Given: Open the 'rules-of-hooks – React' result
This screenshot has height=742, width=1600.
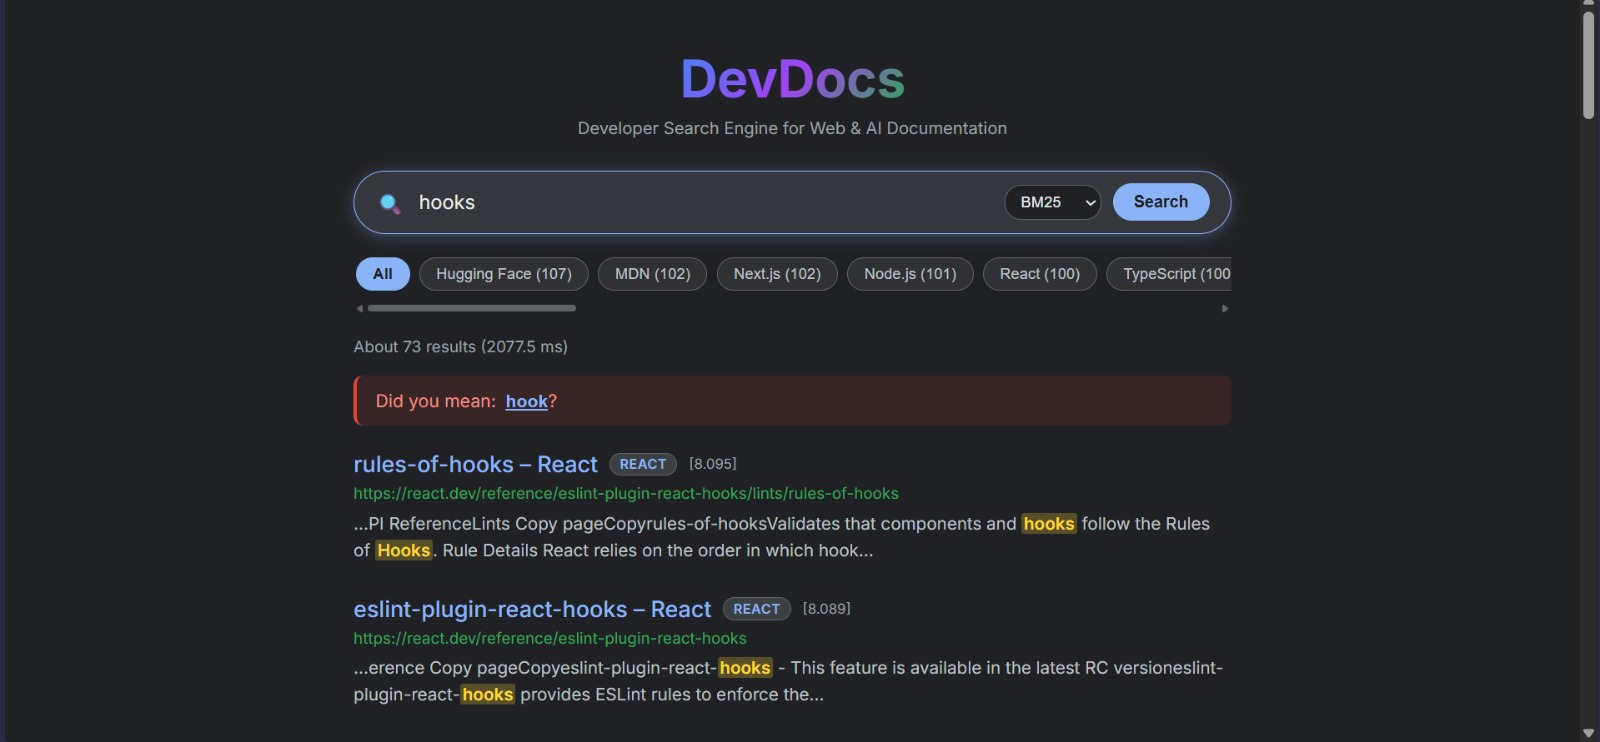Looking at the screenshot, I should tap(475, 464).
